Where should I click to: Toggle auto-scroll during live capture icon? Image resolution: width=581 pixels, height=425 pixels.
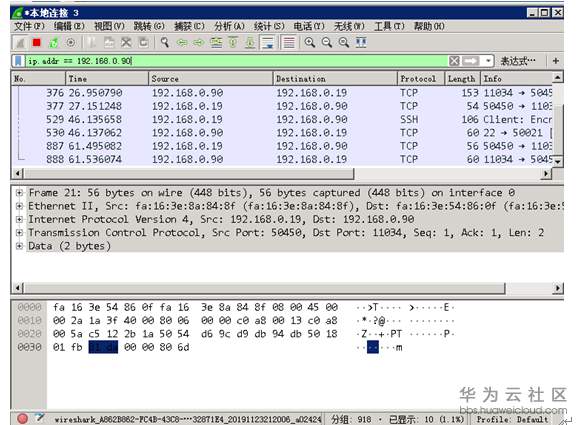267,43
